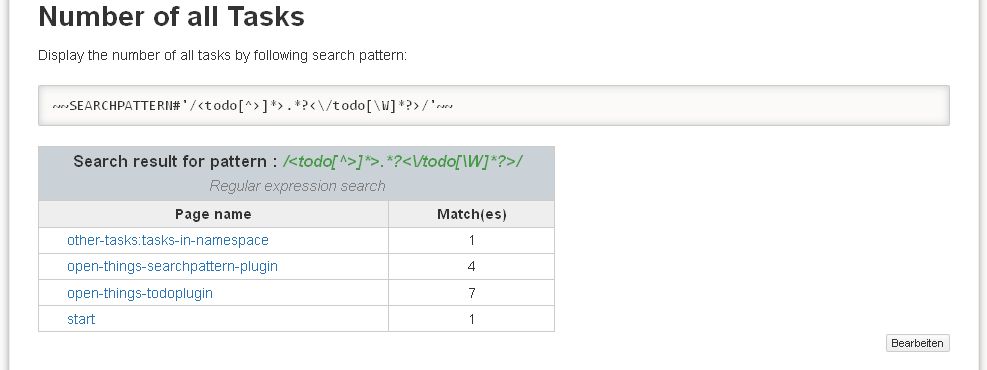Click the 'Regular expression search' subtitle
987x370 pixels.
click(x=297, y=186)
